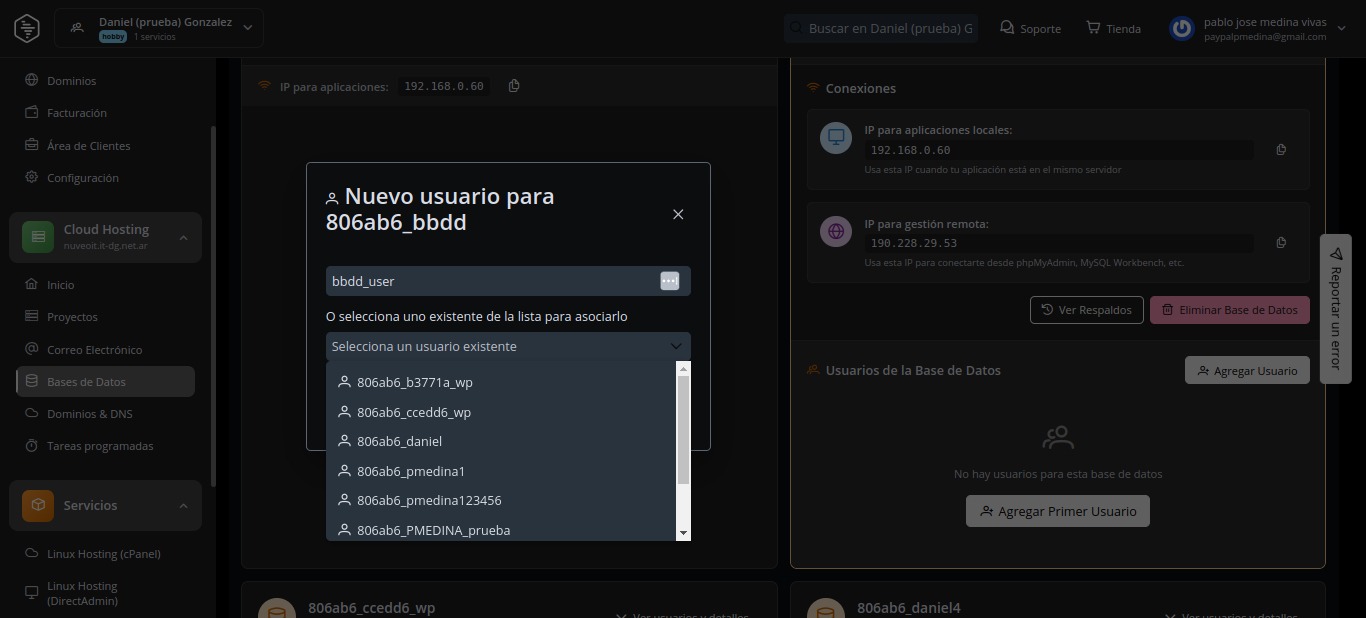
Task: Click the Agregar Primer Usuario button
Action: click(1057, 511)
